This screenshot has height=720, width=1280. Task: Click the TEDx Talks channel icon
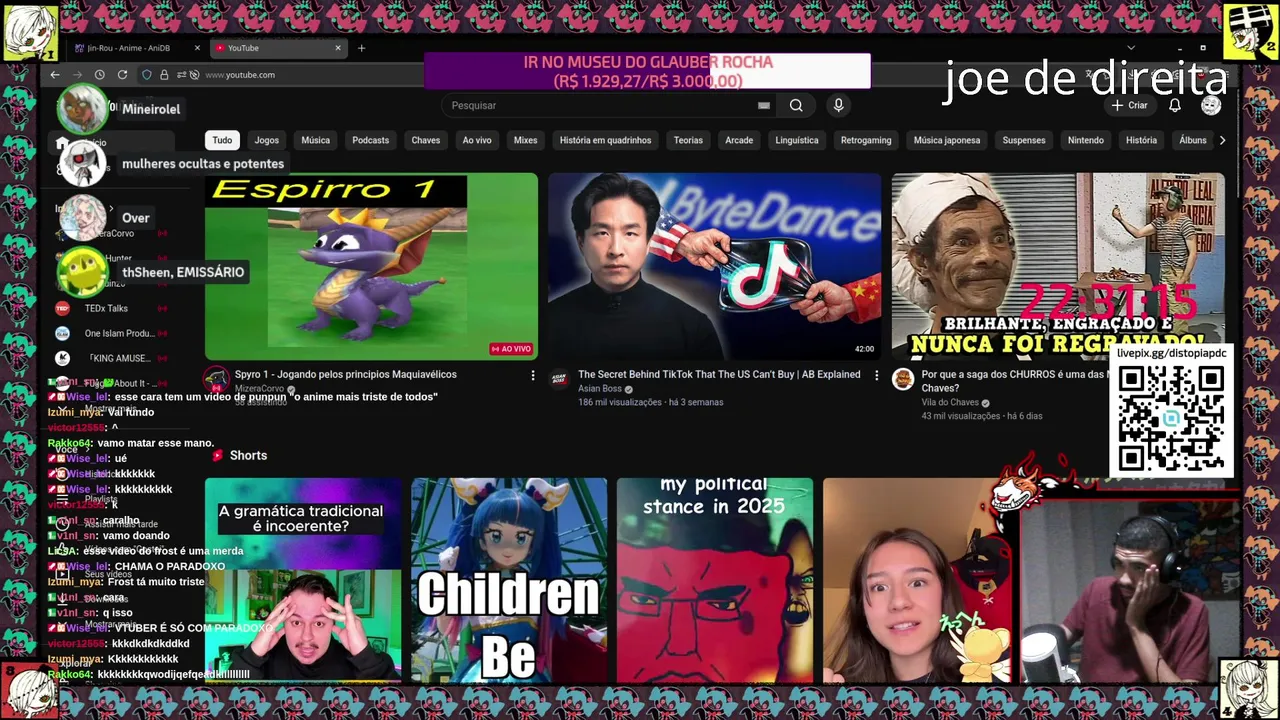point(62,309)
